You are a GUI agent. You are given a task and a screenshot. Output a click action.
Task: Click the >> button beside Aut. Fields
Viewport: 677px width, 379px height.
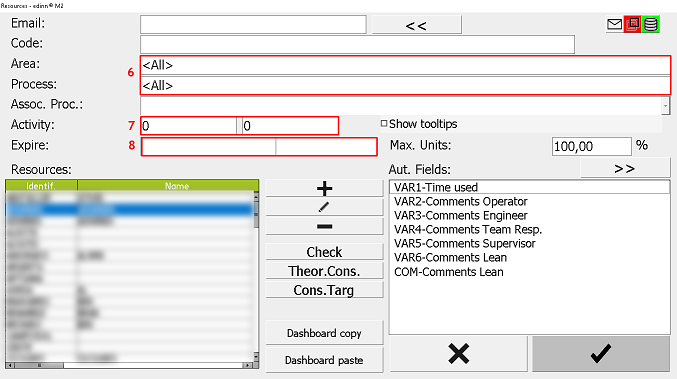[625, 168]
